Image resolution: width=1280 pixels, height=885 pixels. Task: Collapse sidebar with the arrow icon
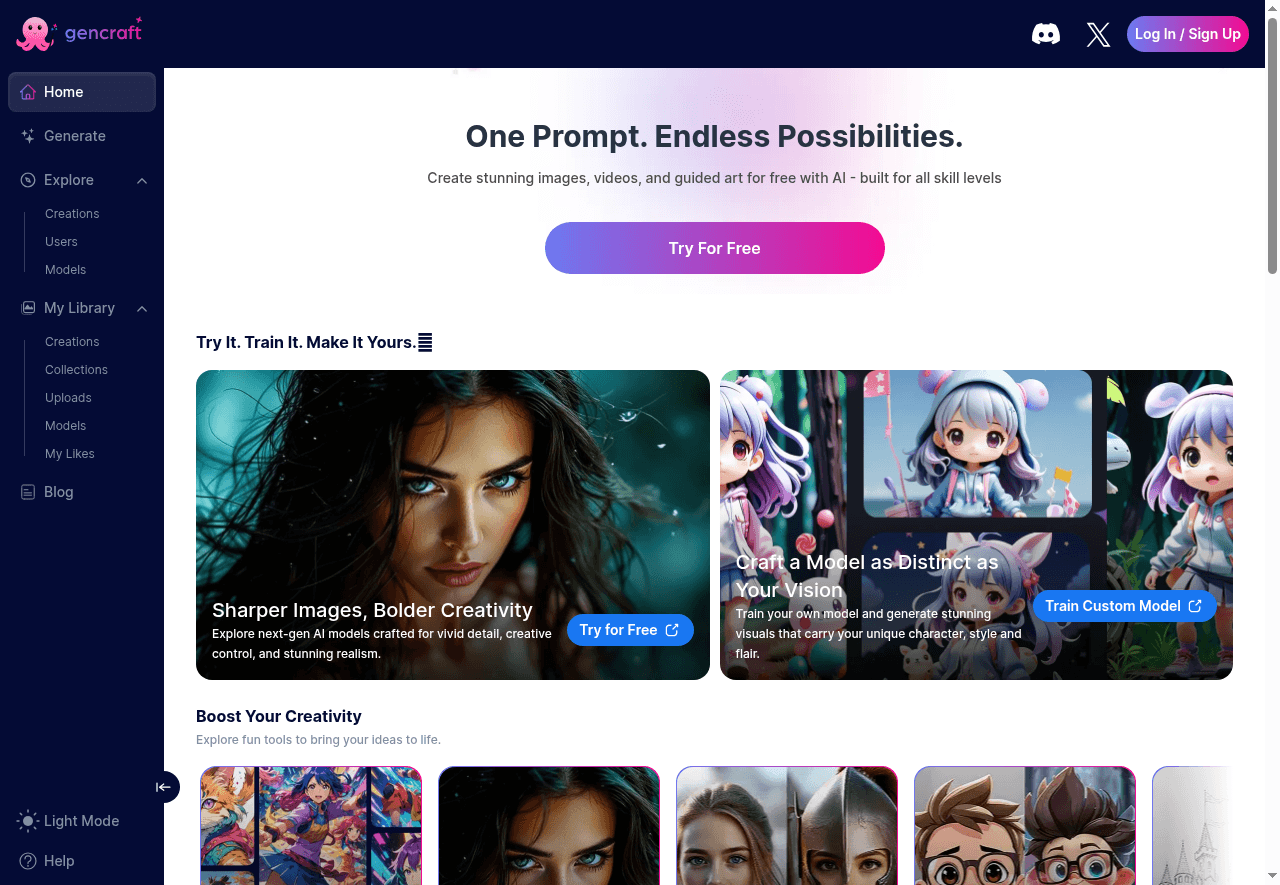pyautogui.click(x=164, y=787)
